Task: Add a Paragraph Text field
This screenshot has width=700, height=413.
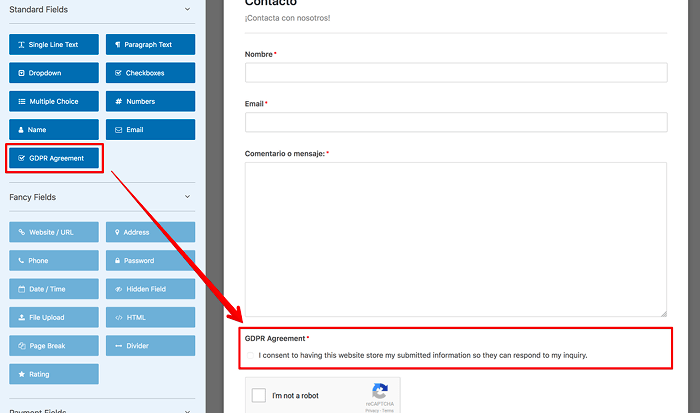Action: pyautogui.click(x=150, y=45)
